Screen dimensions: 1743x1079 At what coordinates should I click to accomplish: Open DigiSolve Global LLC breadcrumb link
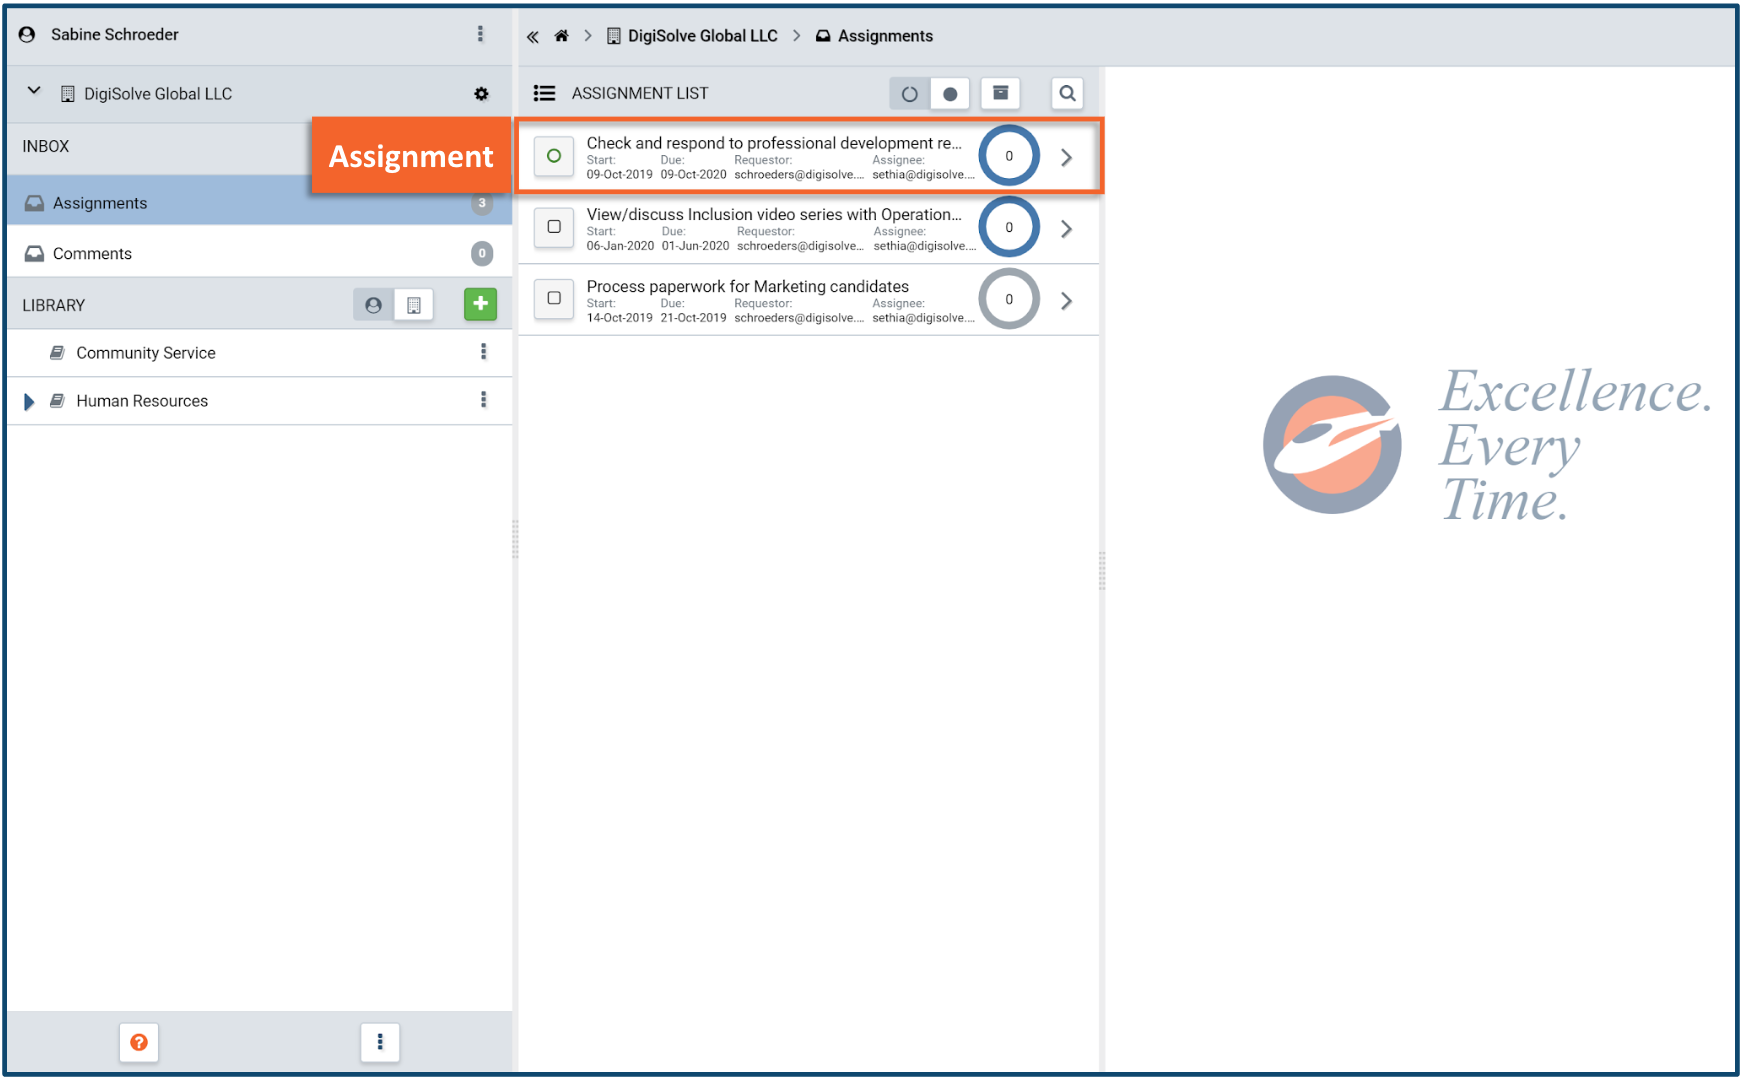click(692, 36)
